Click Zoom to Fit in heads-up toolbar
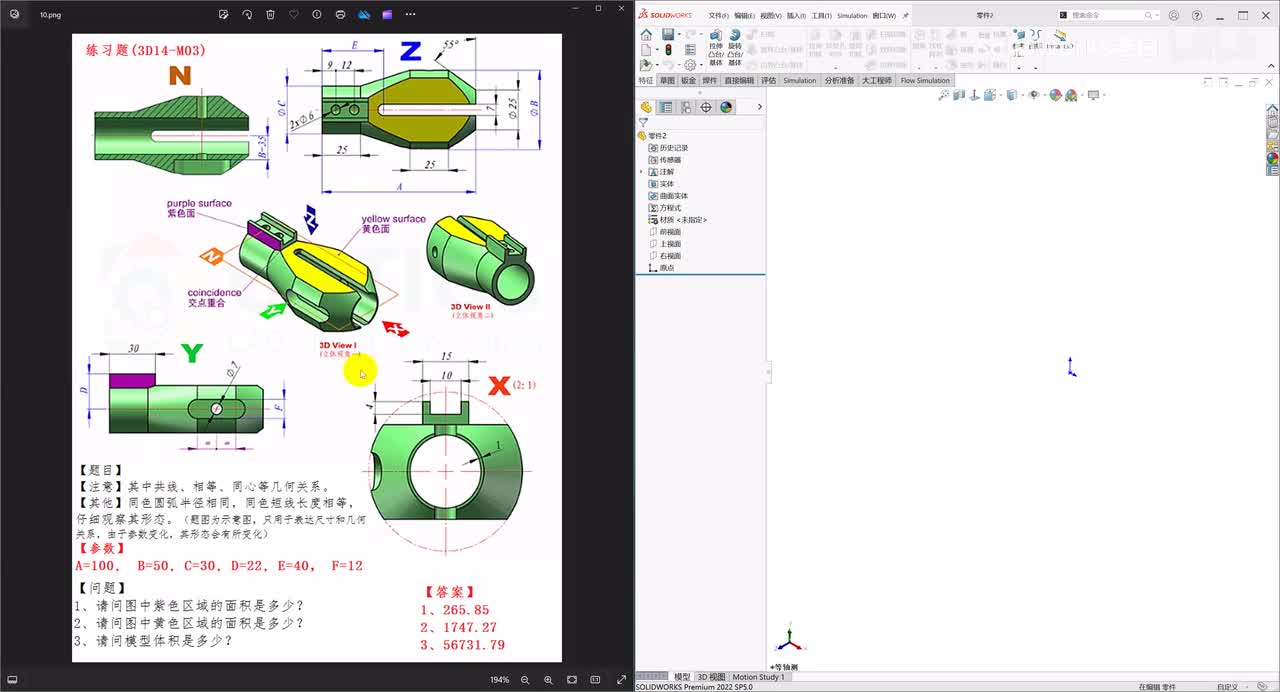1280x692 pixels. (x=943, y=95)
